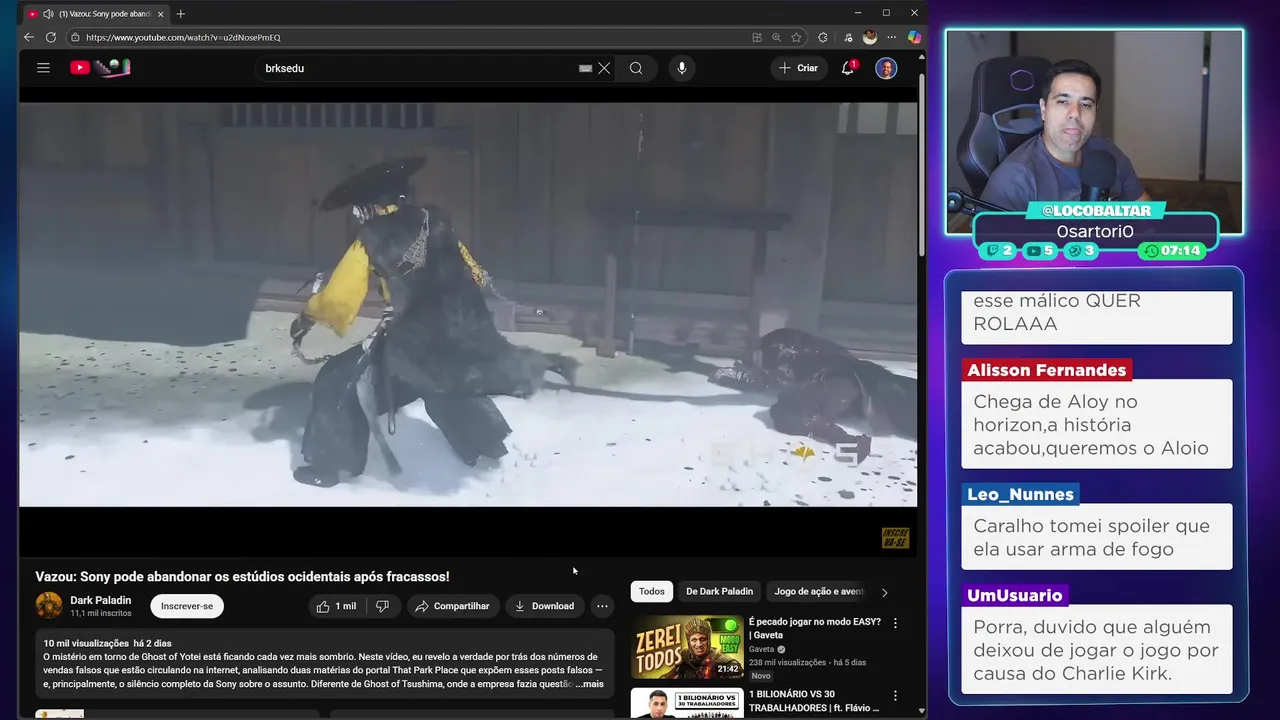This screenshot has width=1280, height=720.
Task: Open Edge settings and more menu
Action: pos(892,37)
